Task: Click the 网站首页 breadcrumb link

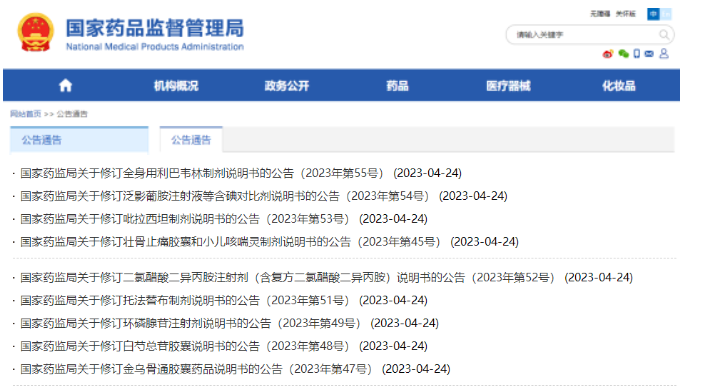Action: pyautogui.click(x=26, y=114)
